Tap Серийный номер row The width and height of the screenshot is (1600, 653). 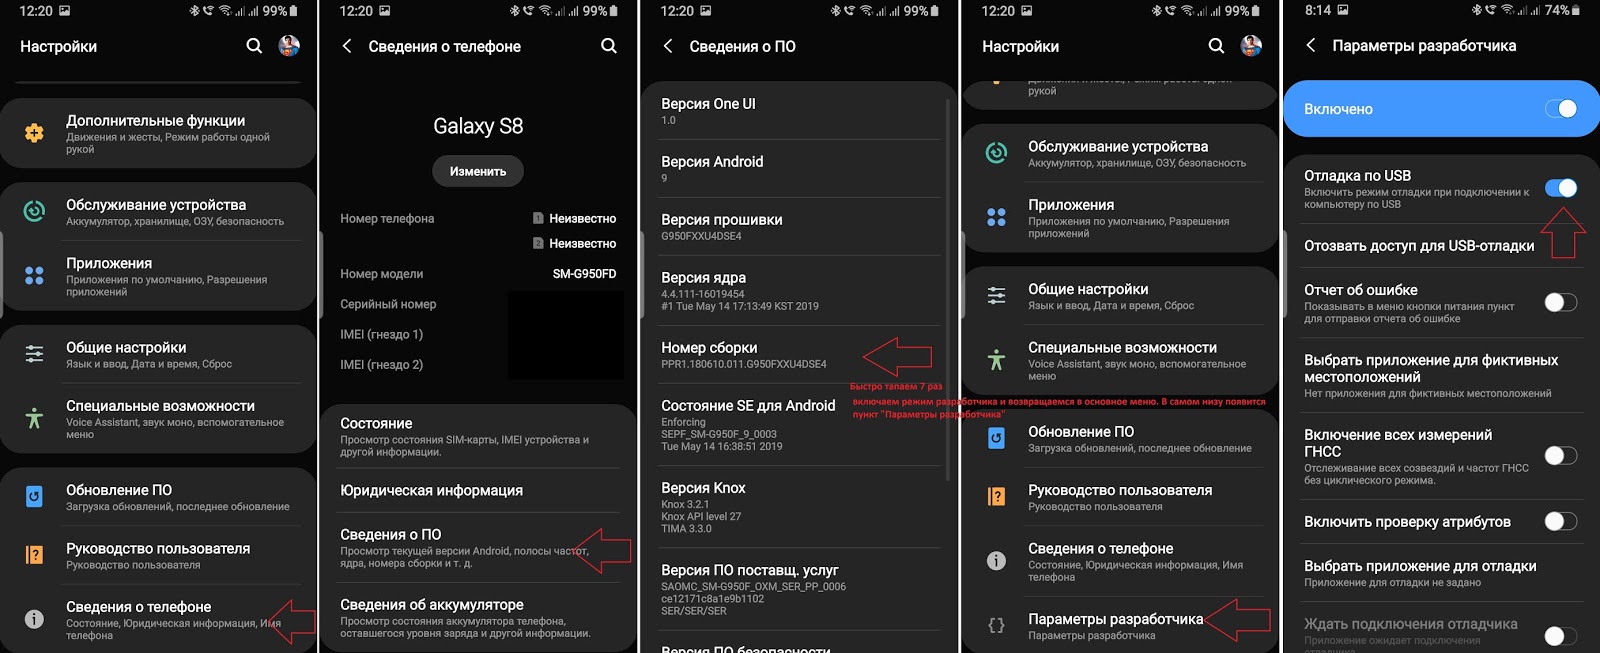(x=478, y=304)
